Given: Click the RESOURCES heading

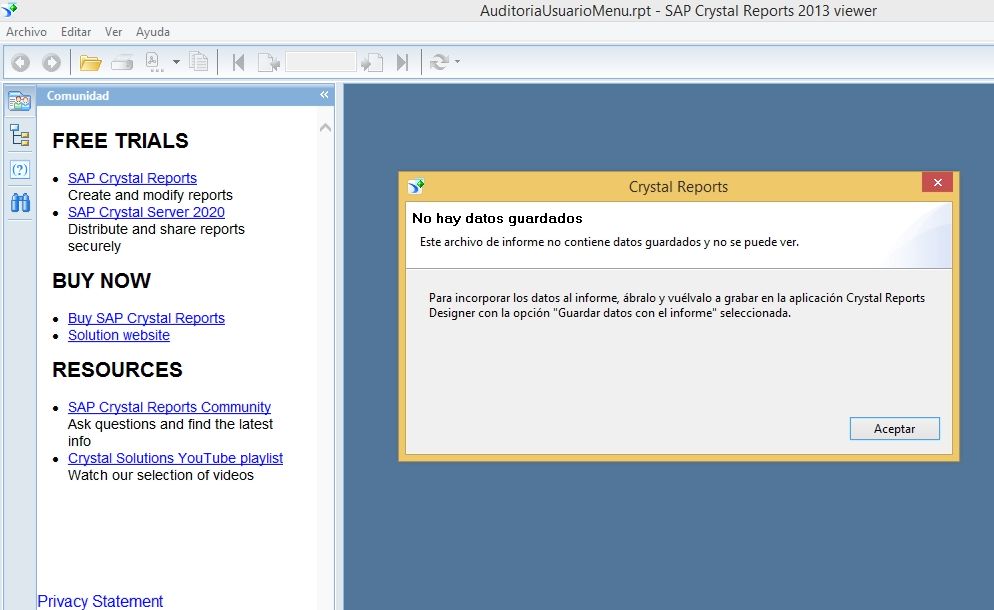Looking at the screenshot, I should pos(117,370).
